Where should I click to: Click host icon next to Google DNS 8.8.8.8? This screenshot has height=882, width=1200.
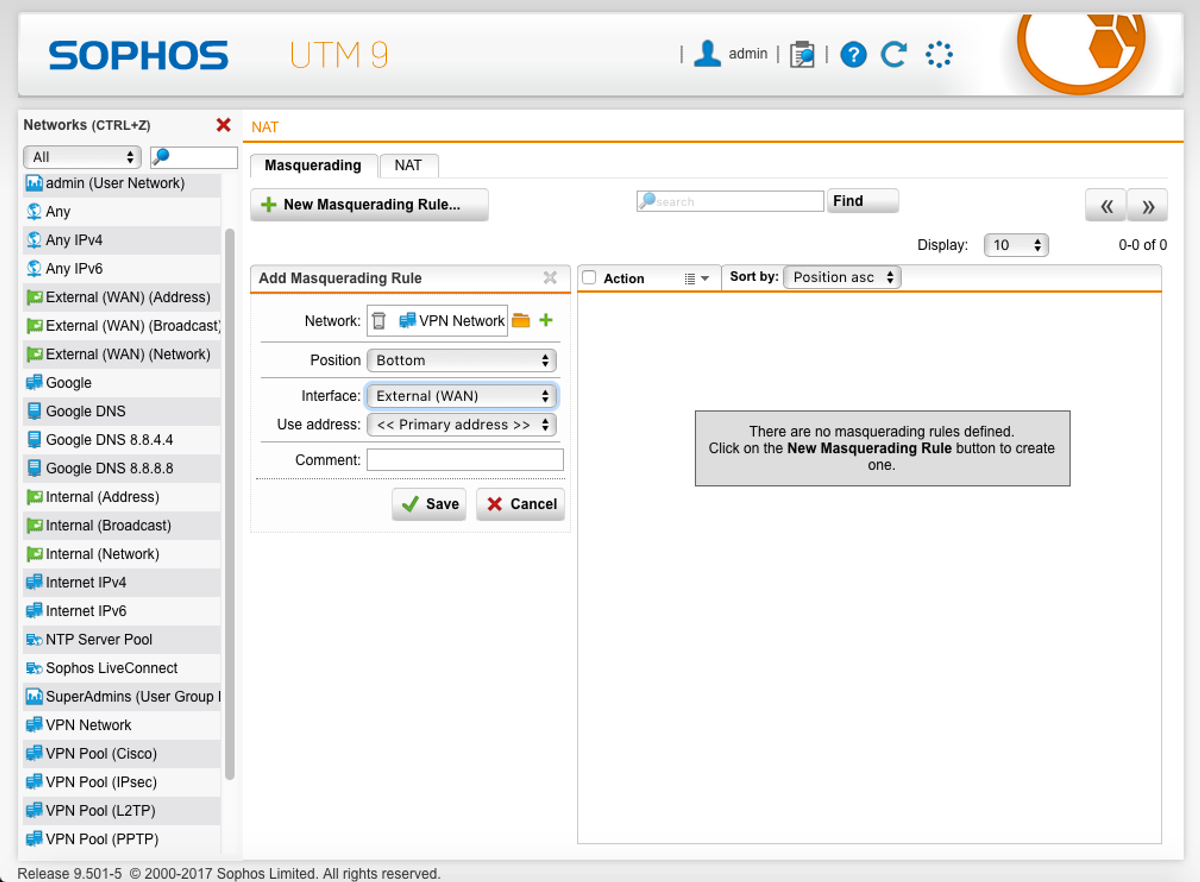point(34,468)
